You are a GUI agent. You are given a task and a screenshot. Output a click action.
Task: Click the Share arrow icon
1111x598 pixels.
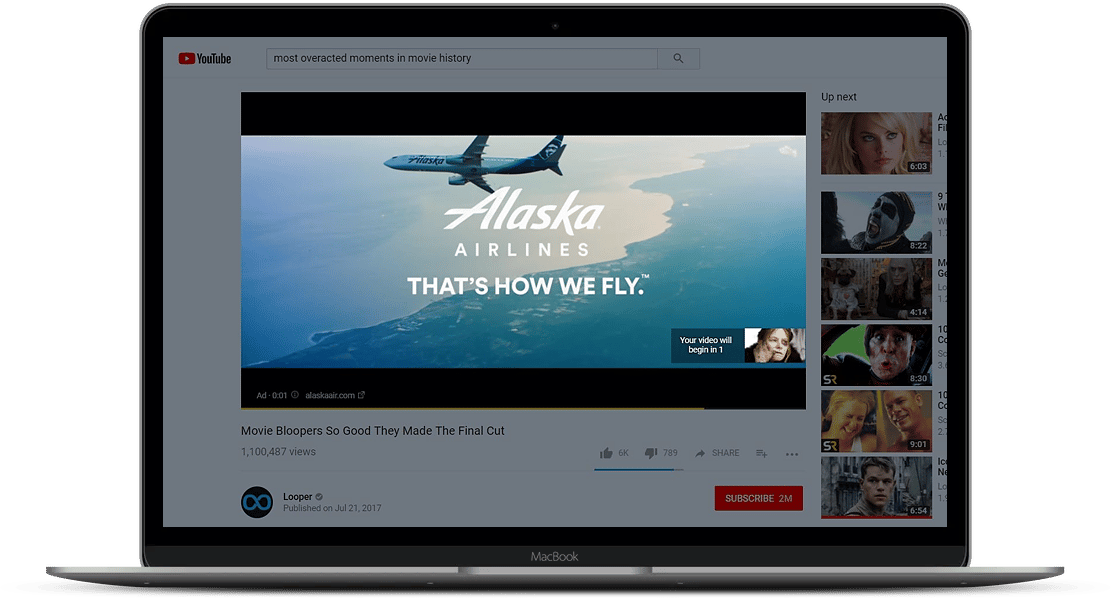(x=700, y=453)
